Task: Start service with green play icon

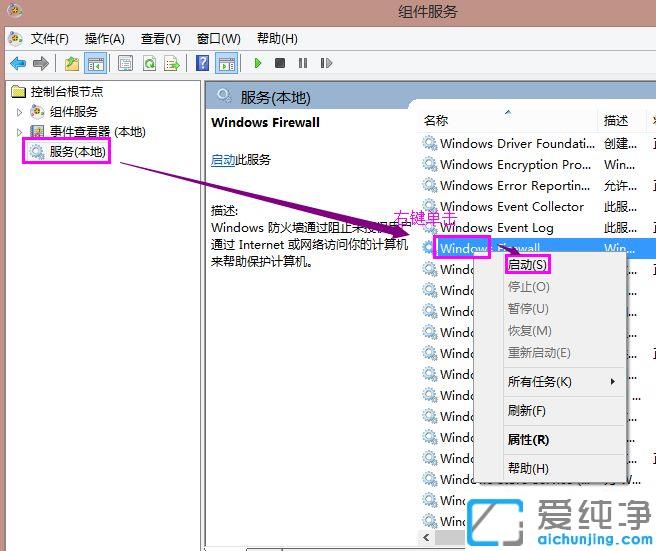Action: coord(258,63)
